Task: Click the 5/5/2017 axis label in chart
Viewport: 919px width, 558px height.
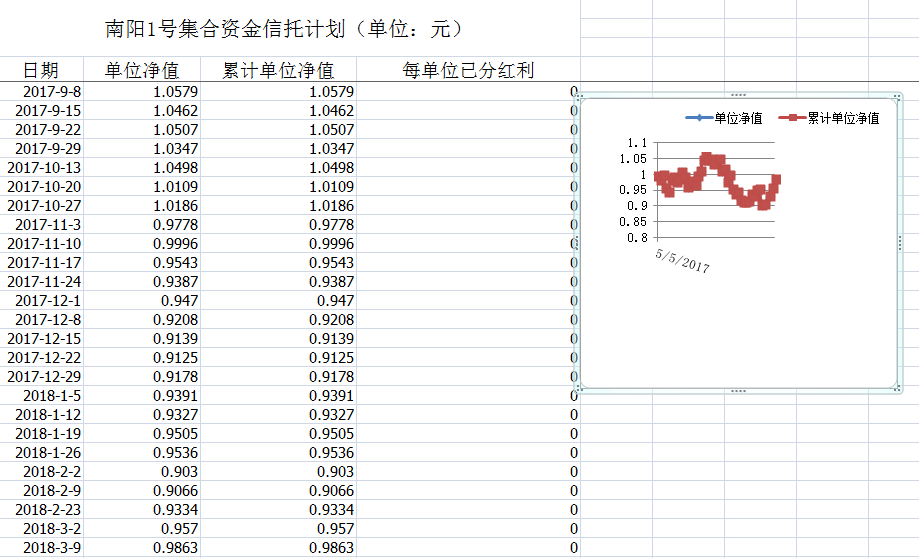Action: click(682, 261)
